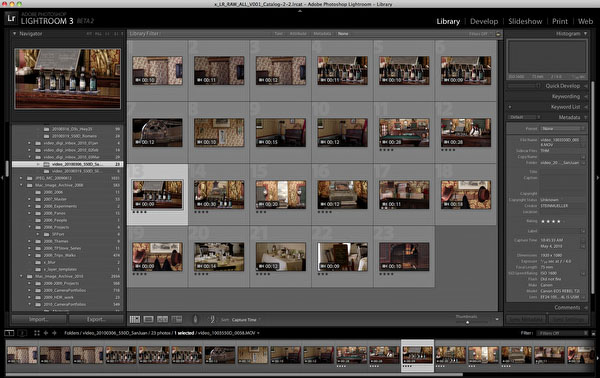Click the Import button

[x=39, y=319]
